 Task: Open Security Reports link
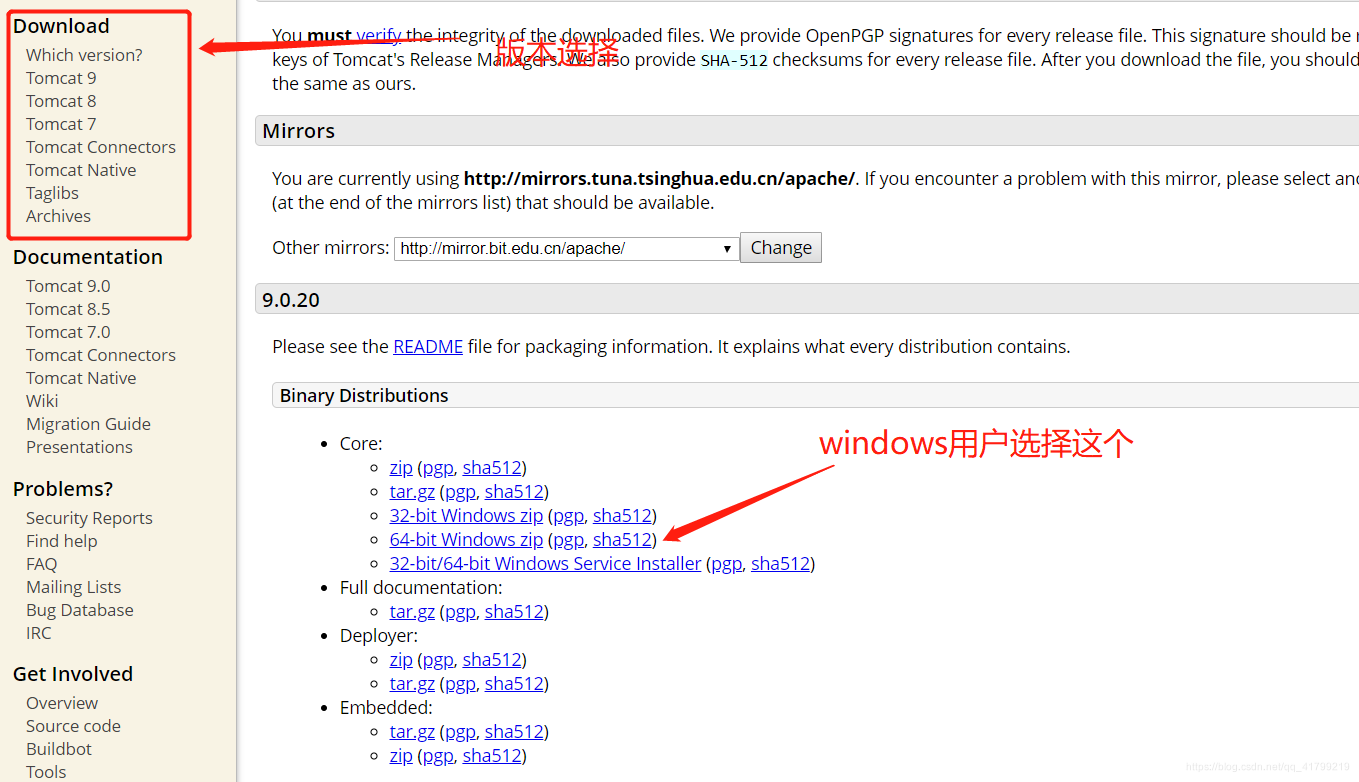click(x=89, y=518)
